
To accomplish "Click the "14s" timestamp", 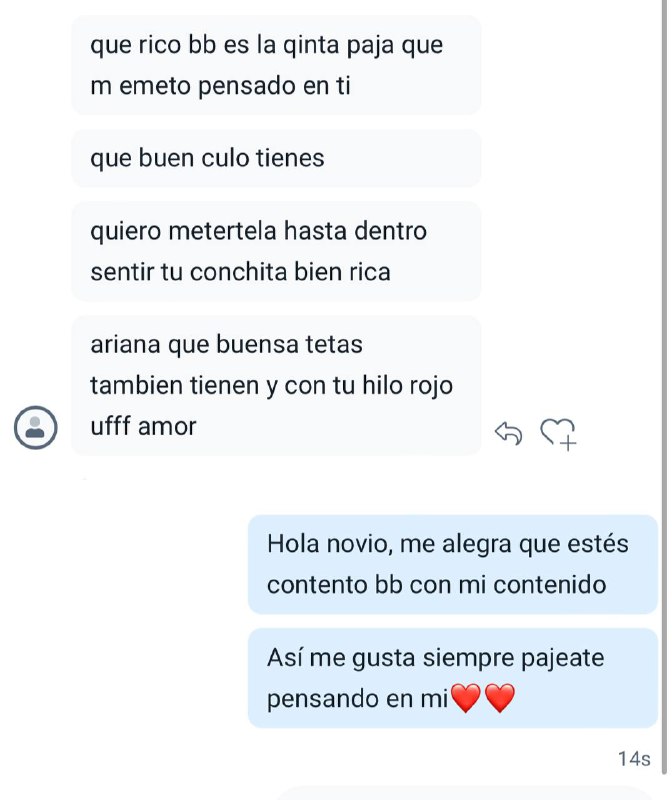I will (634, 759).
